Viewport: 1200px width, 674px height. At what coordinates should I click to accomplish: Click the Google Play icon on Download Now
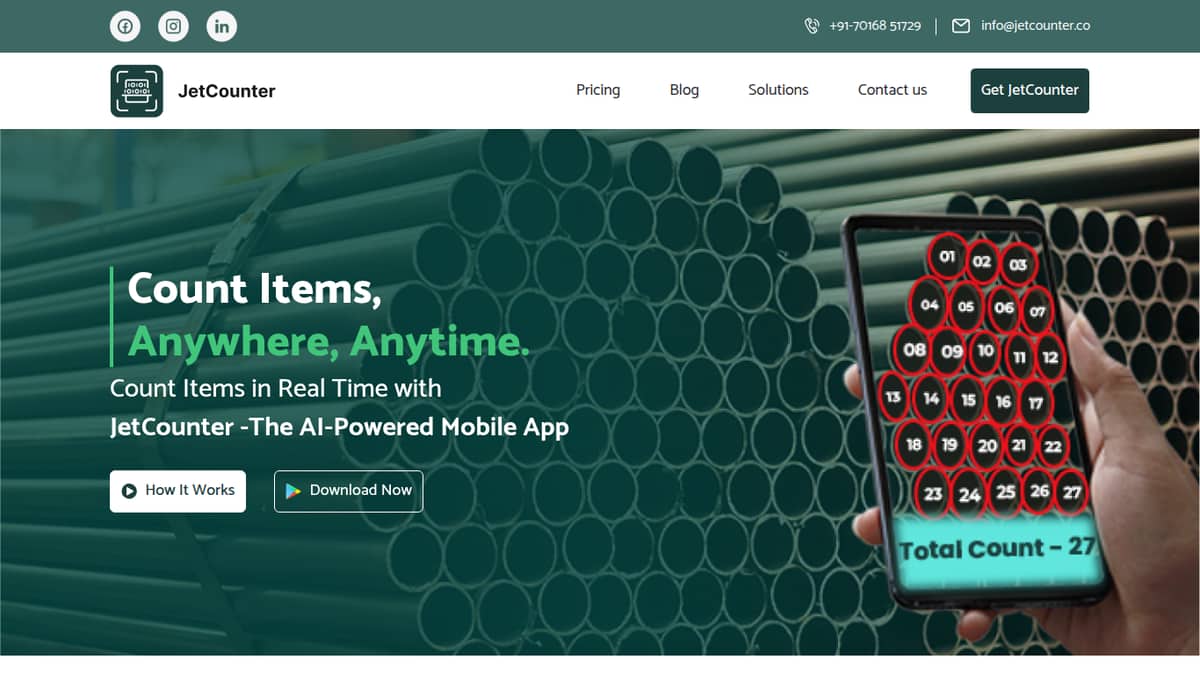293,491
